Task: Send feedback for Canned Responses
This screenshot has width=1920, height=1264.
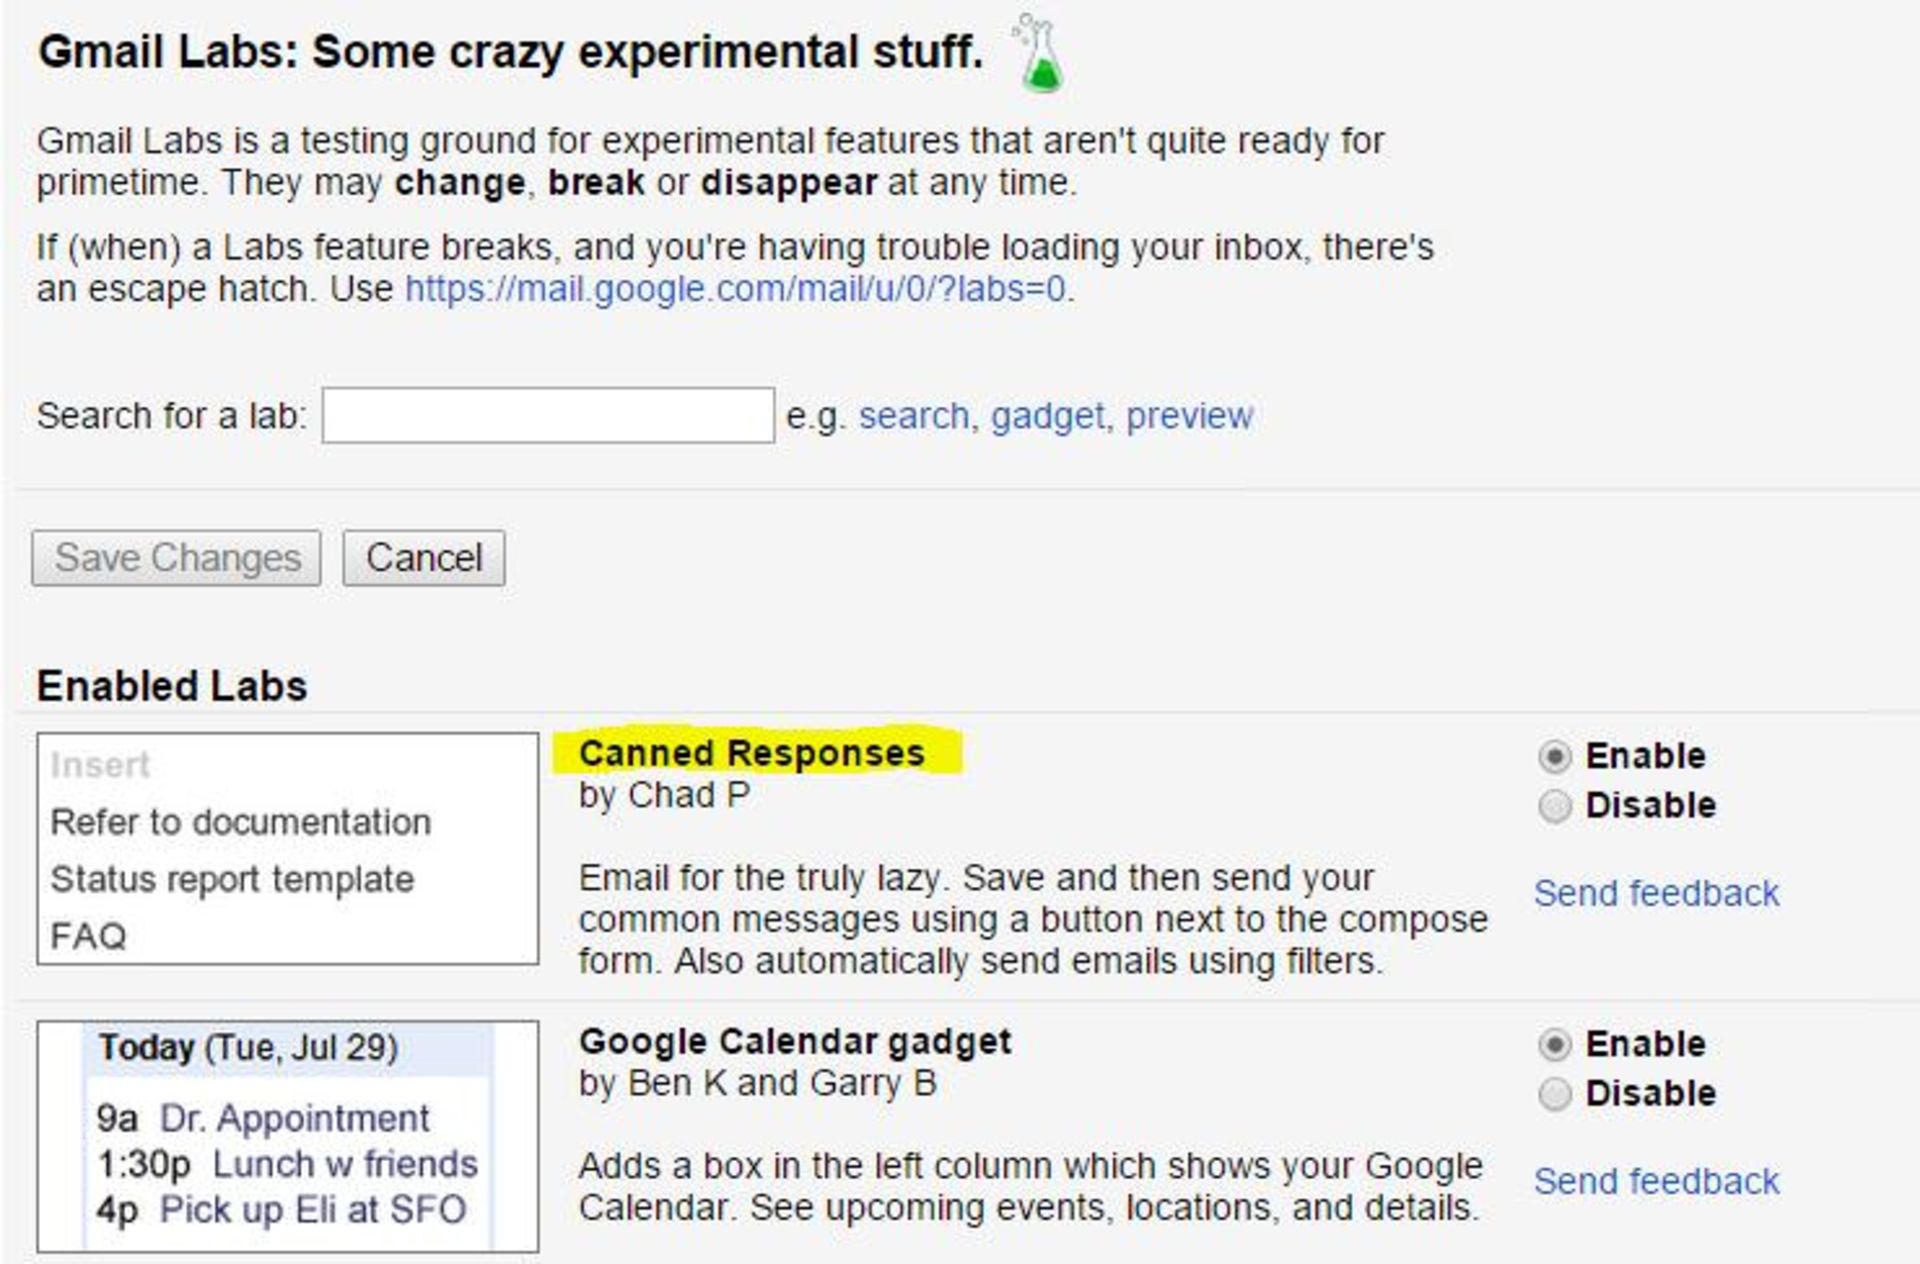Action: click(1657, 893)
